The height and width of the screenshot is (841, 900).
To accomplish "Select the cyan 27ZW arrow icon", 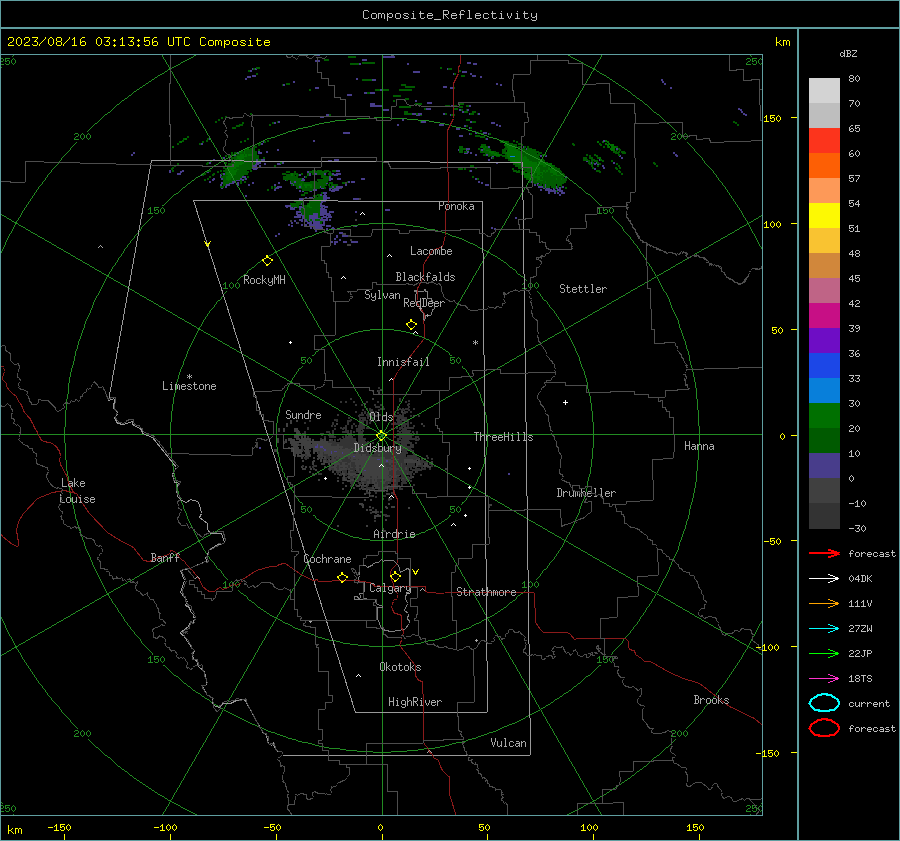I will (824, 629).
